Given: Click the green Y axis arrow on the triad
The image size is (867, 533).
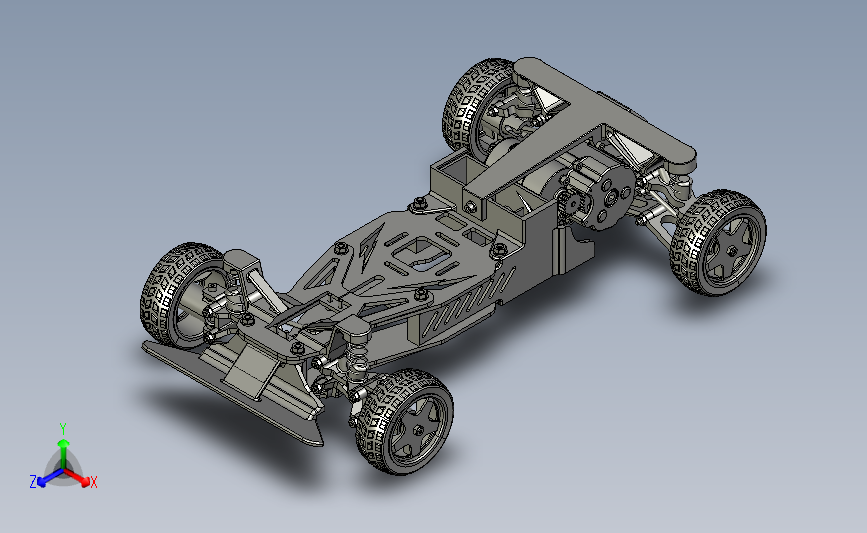Looking at the screenshot, I should pos(64,453).
